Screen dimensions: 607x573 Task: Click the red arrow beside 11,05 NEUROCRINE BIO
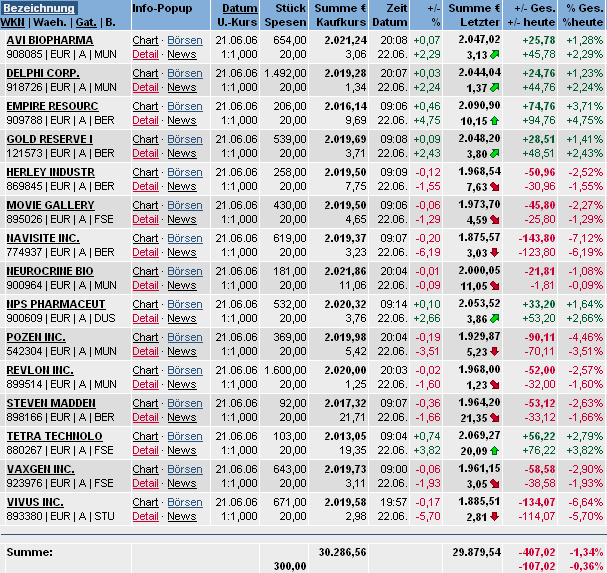click(x=494, y=286)
